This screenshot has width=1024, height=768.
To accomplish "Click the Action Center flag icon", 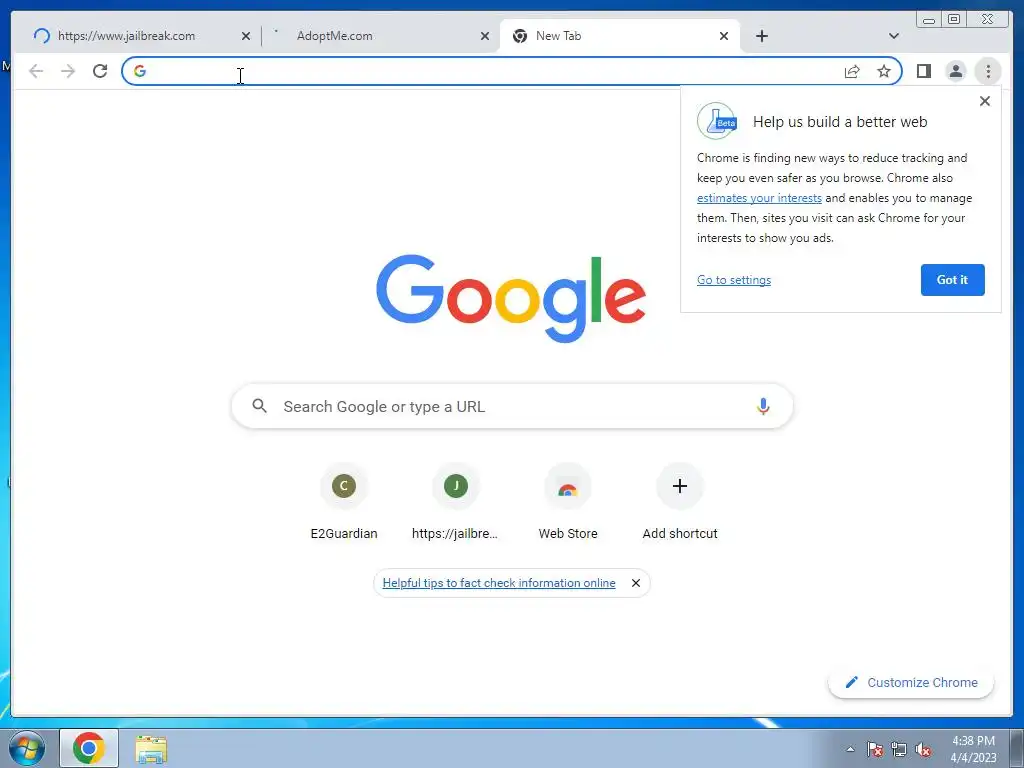I will point(874,750).
